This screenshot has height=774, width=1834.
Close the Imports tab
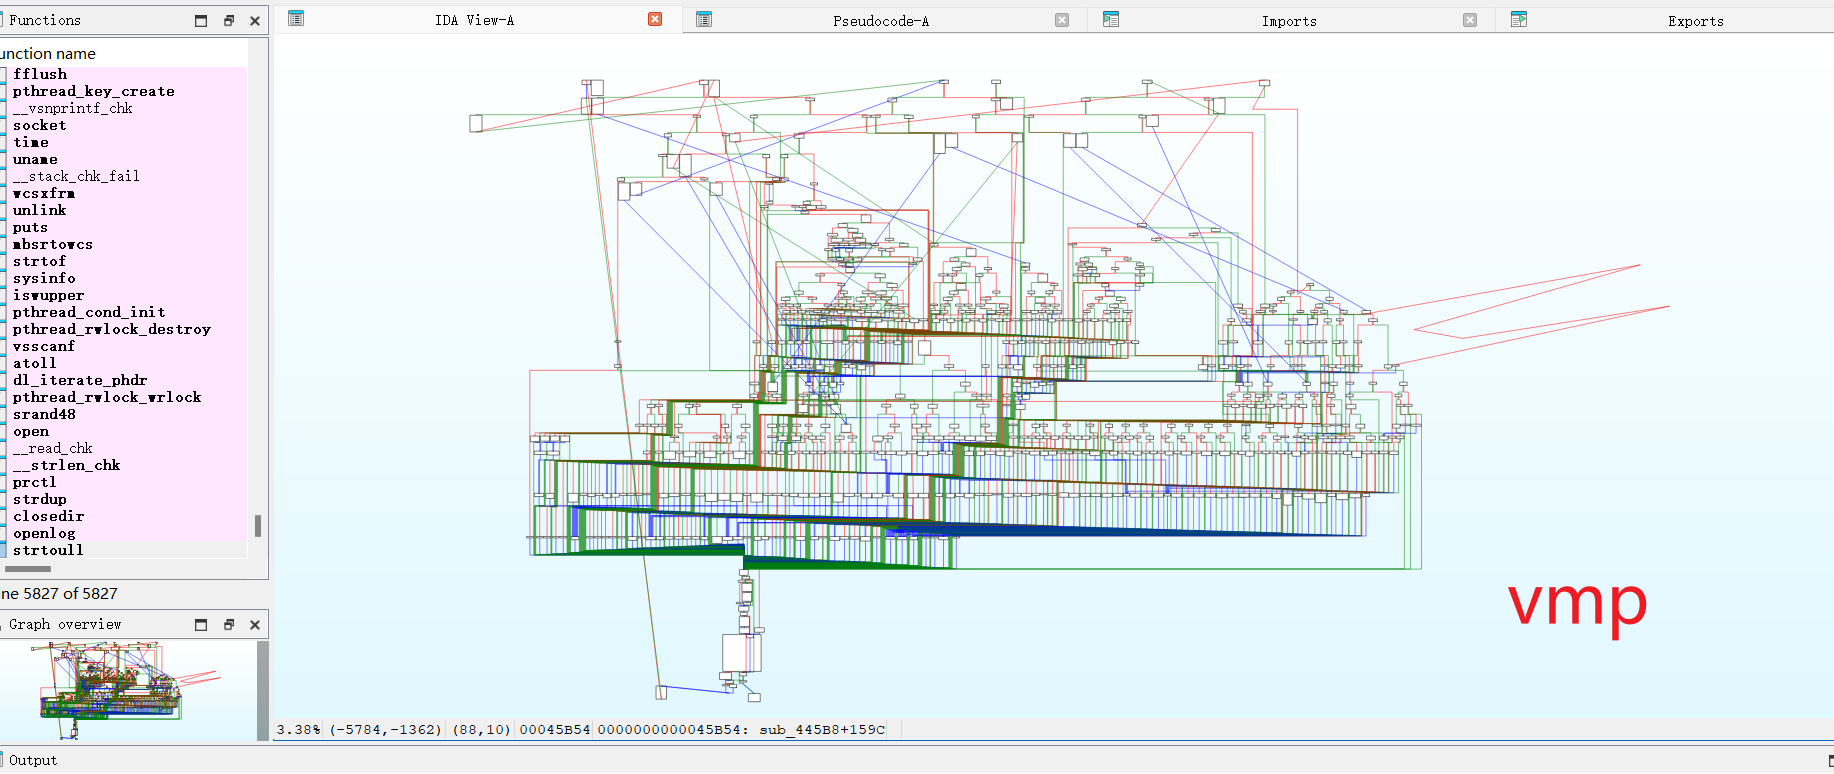click(1470, 20)
